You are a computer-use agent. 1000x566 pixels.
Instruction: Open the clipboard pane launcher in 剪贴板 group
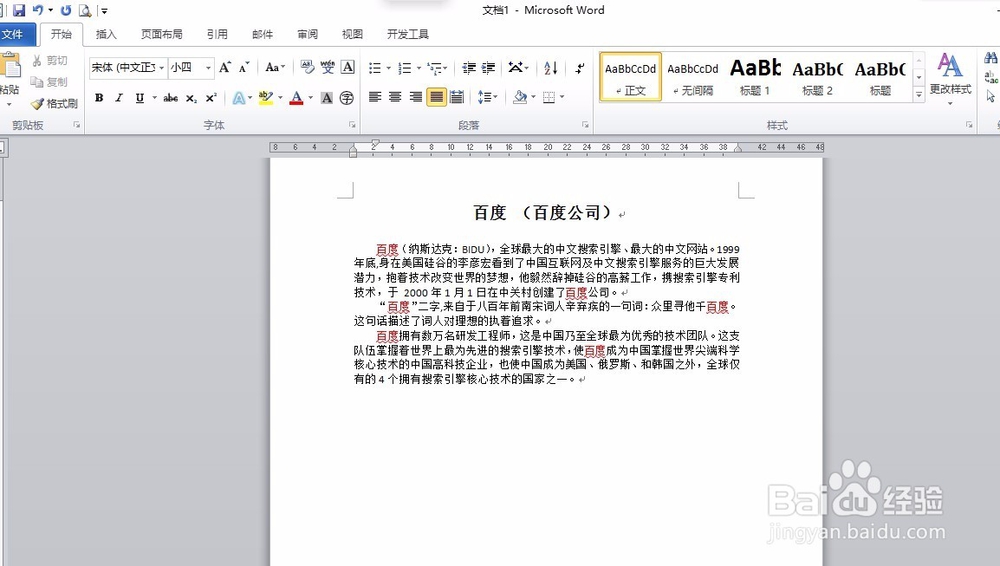pos(77,125)
